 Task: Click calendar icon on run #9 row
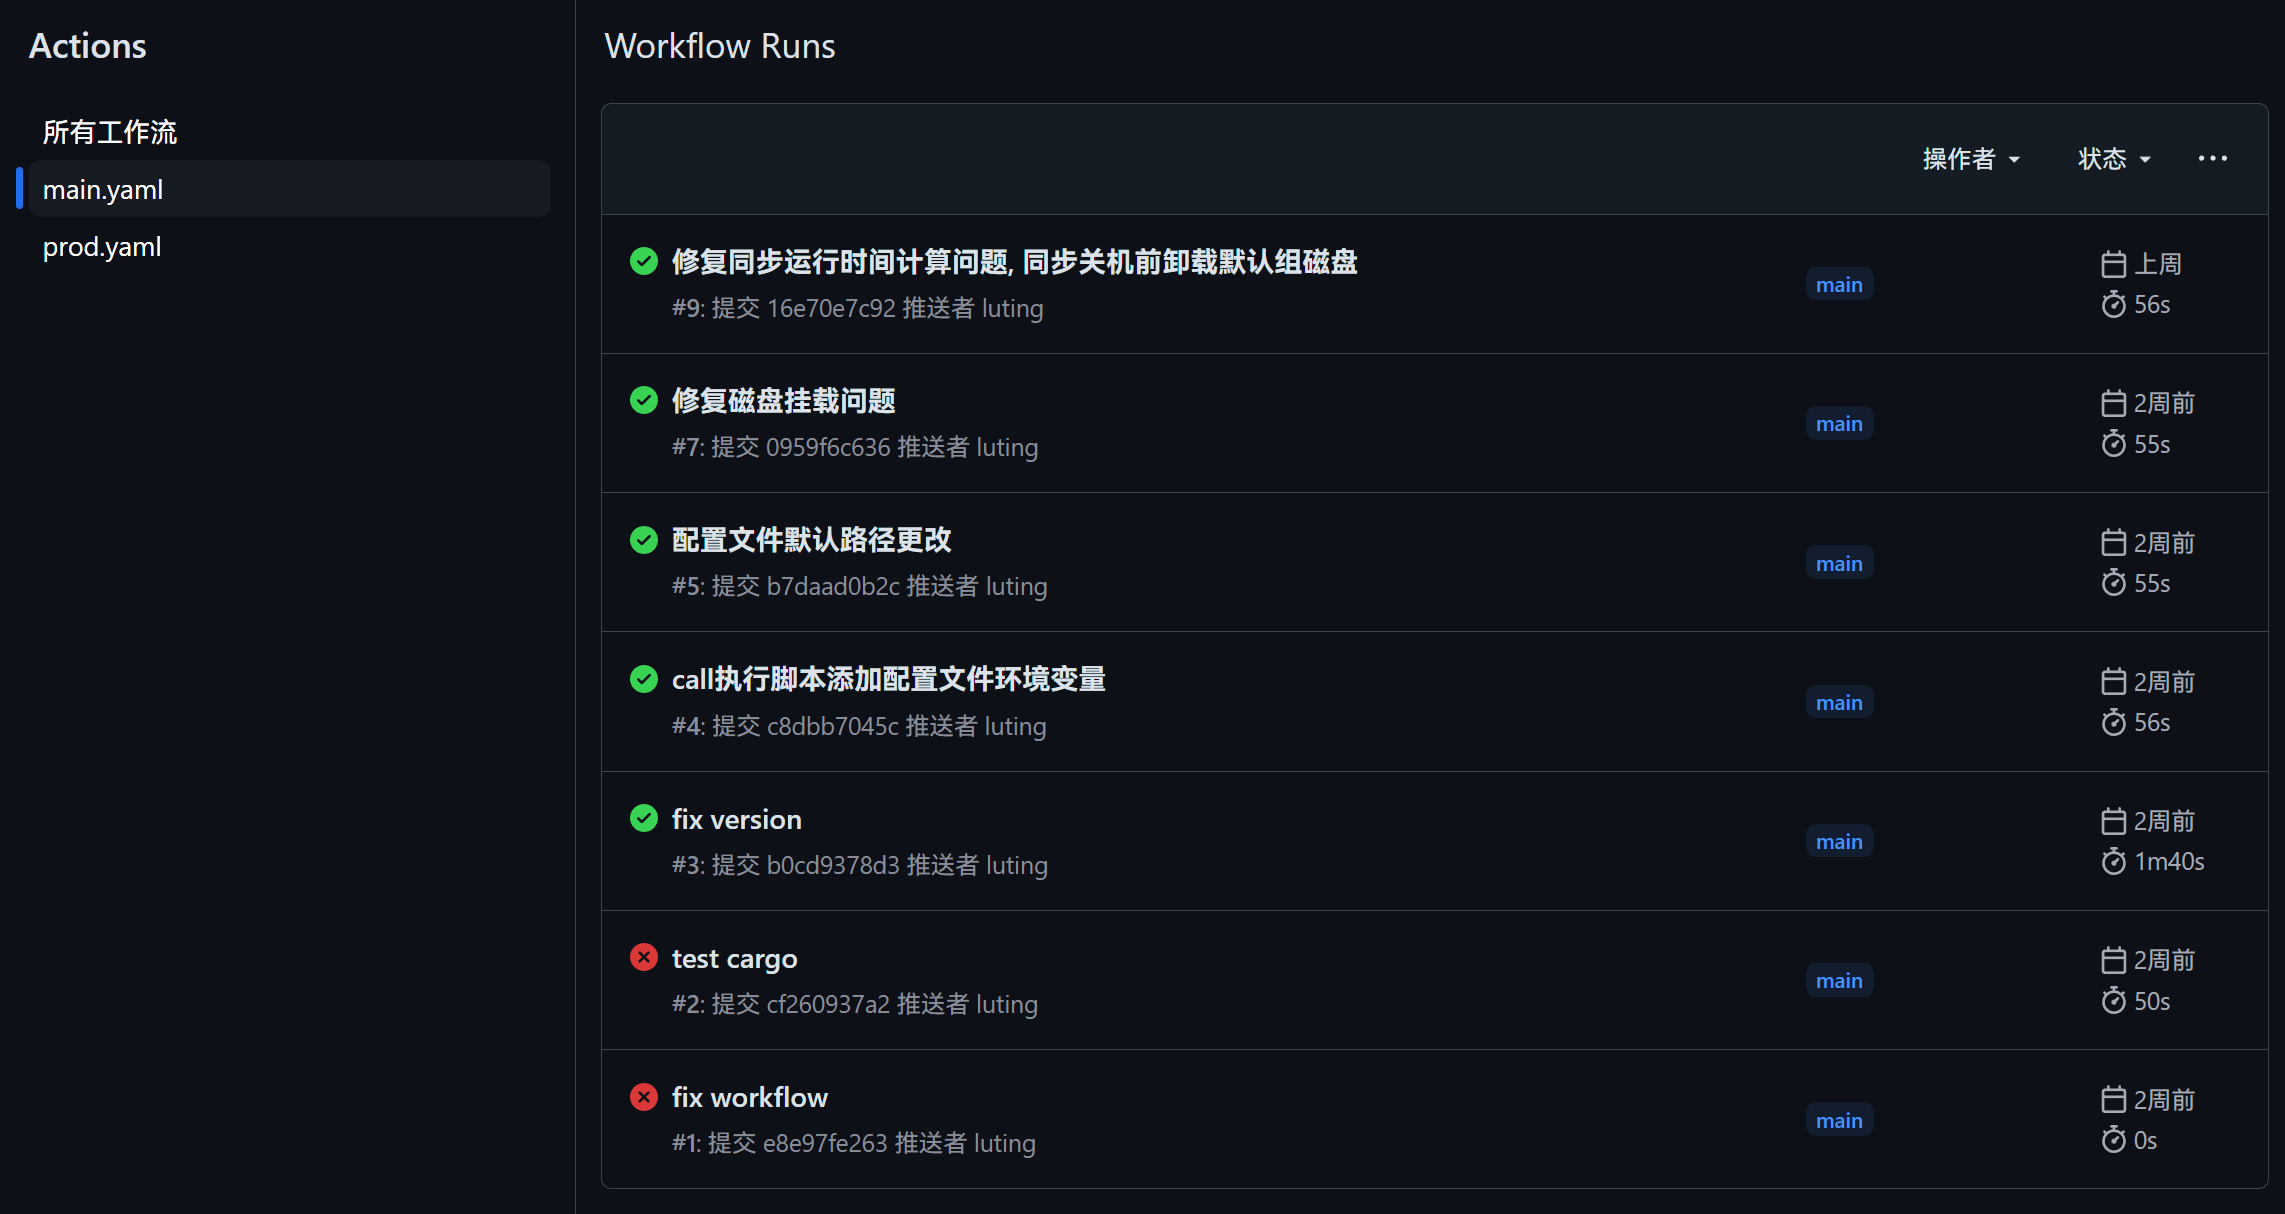(2113, 264)
